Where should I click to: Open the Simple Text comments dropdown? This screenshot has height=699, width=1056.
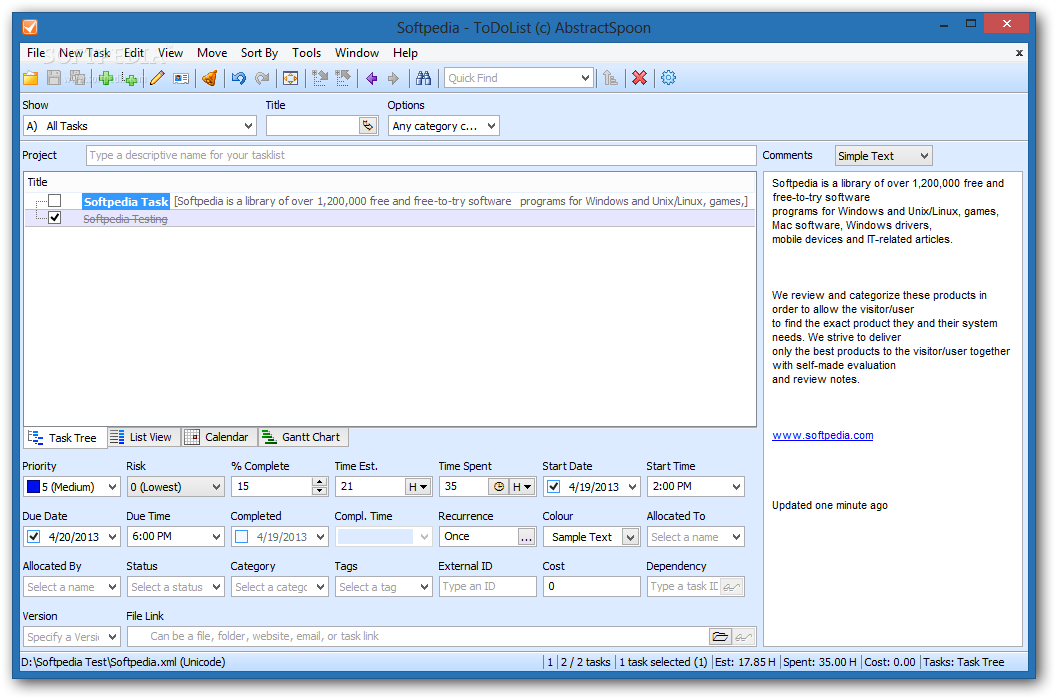pos(884,156)
